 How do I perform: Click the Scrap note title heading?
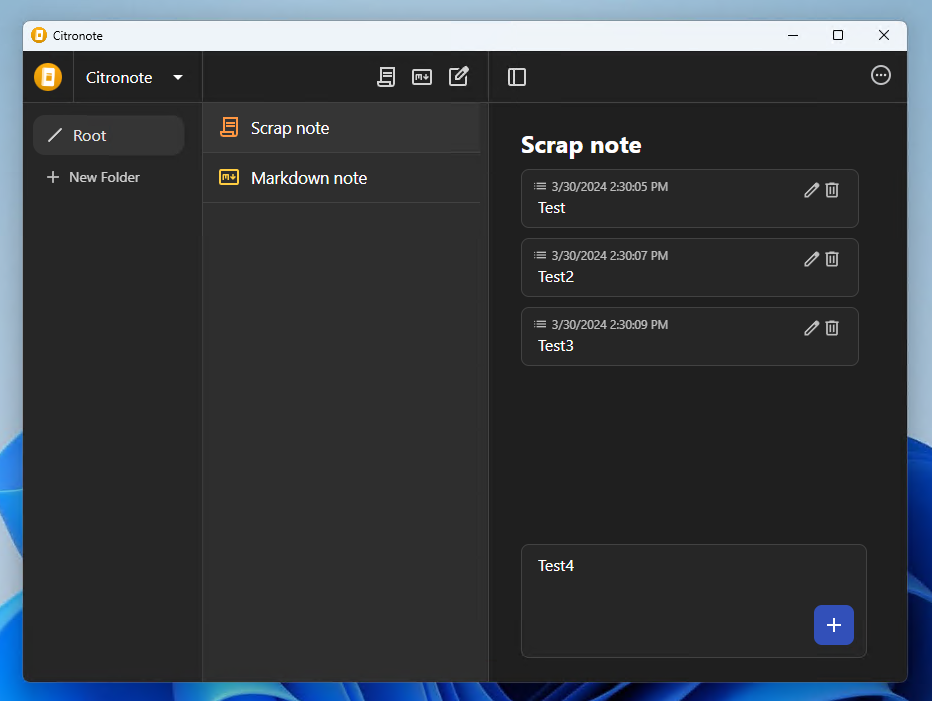tap(581, 146)
